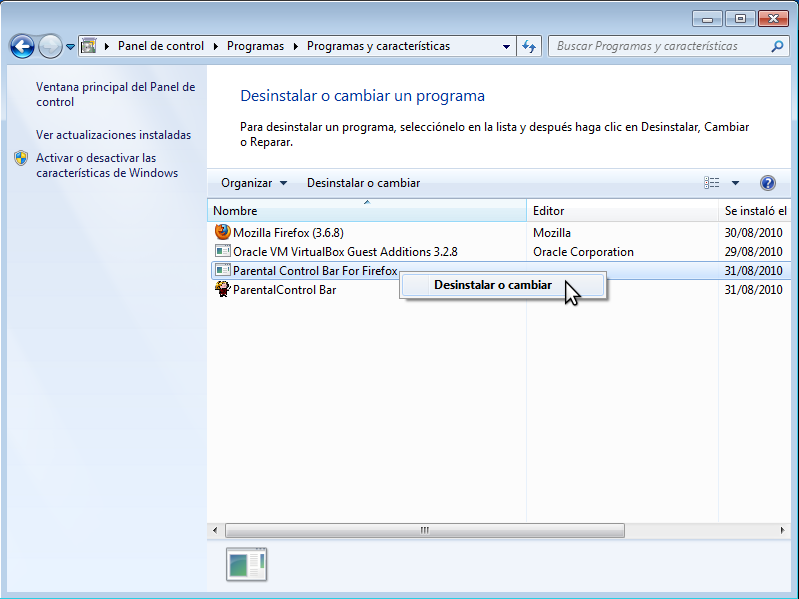Open Activar o desactivar las características de Windows
The height and width of the screenshot is (599, 799).
coord(107,166)
